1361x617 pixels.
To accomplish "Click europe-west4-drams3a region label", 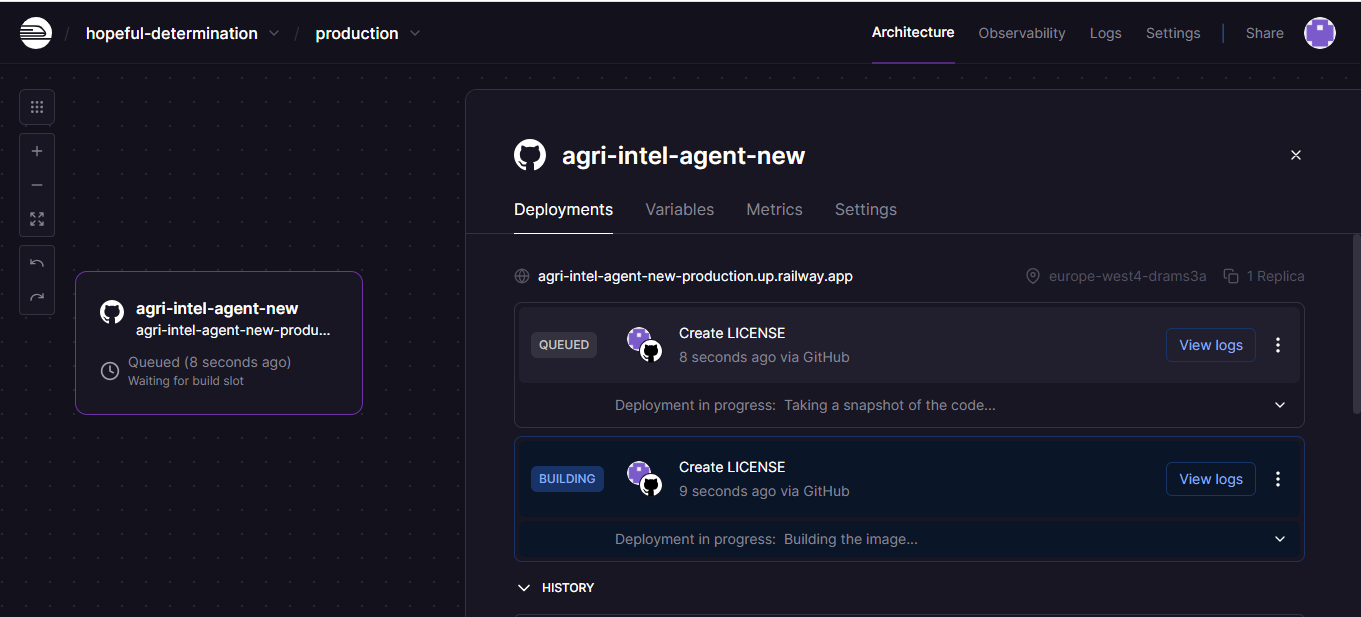I will point(1128,276).
